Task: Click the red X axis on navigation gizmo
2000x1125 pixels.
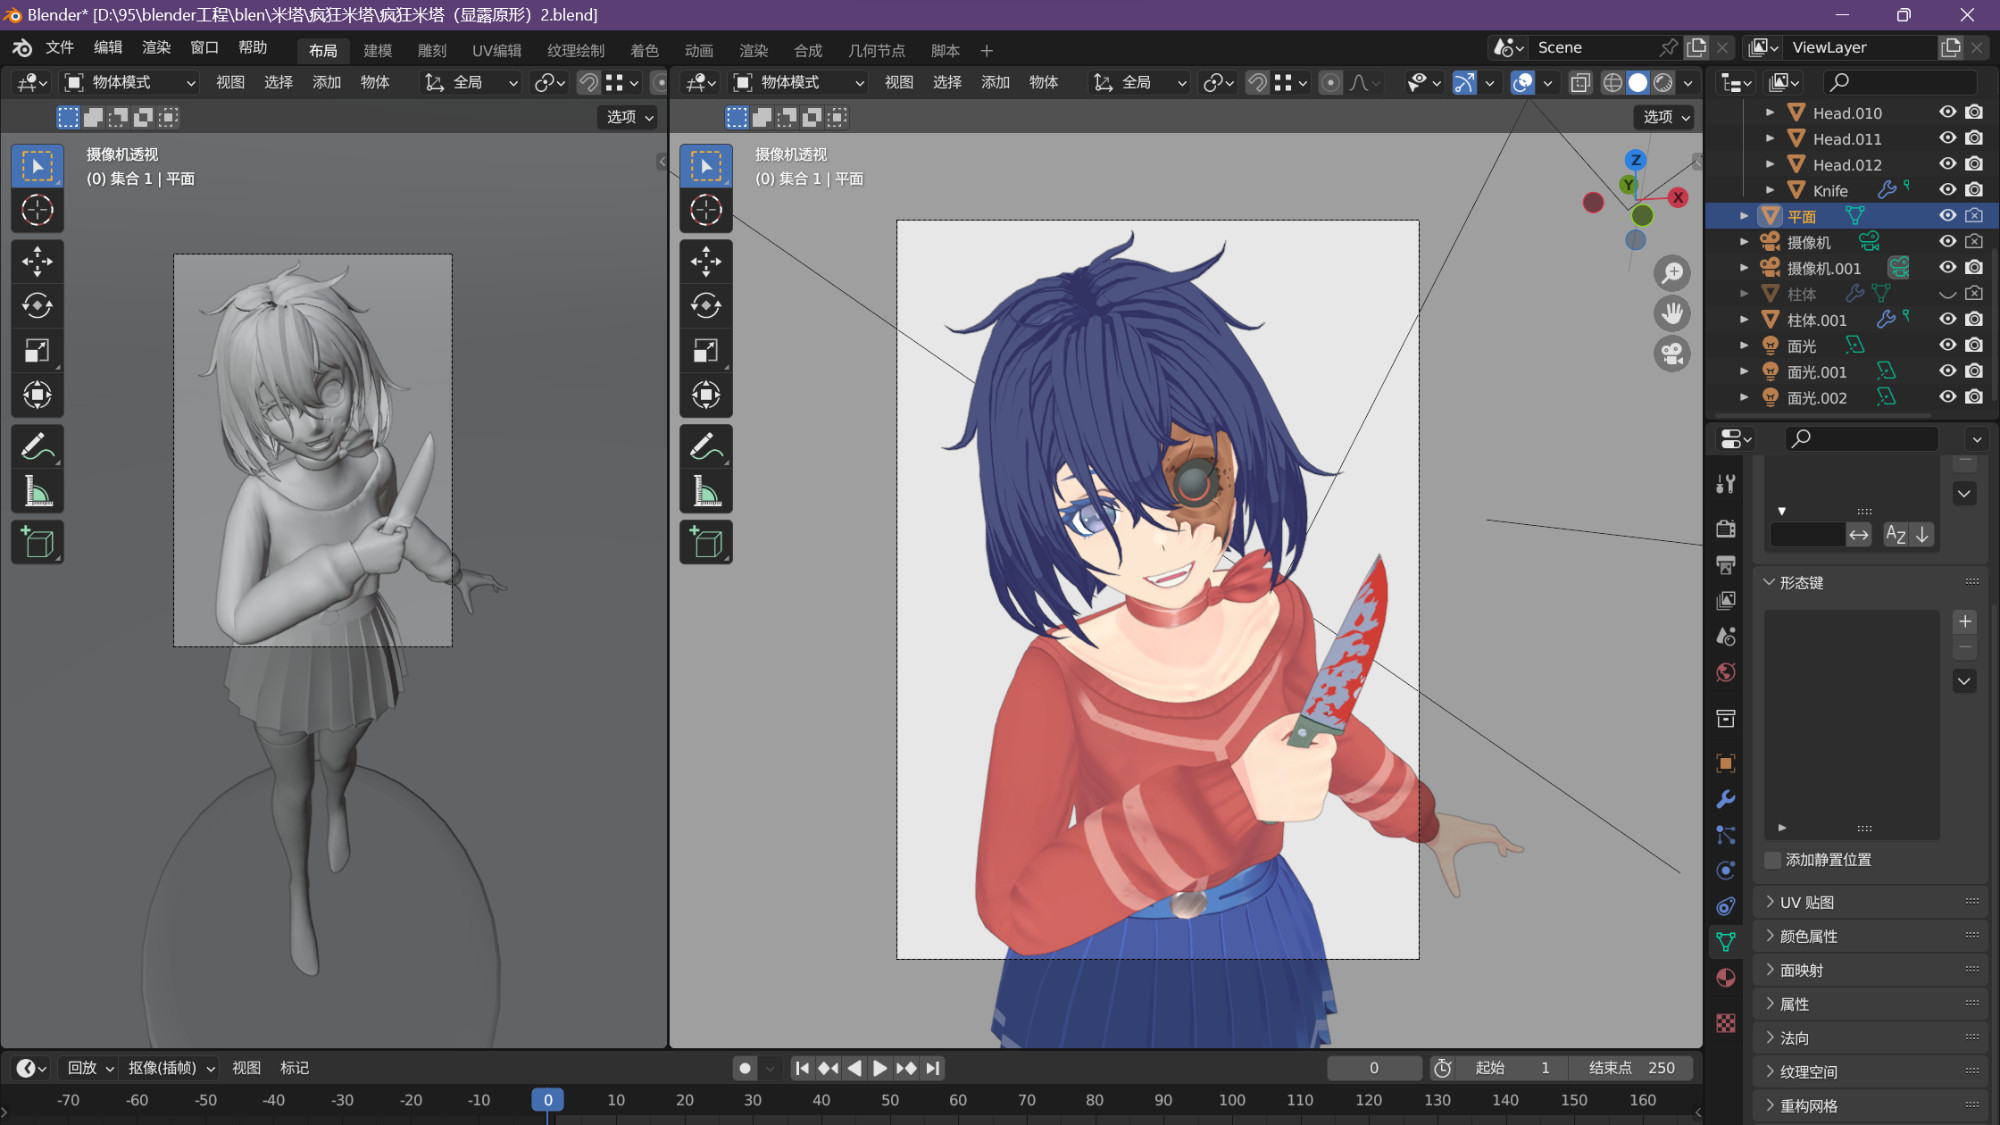Action: (x=1678, y=198)
